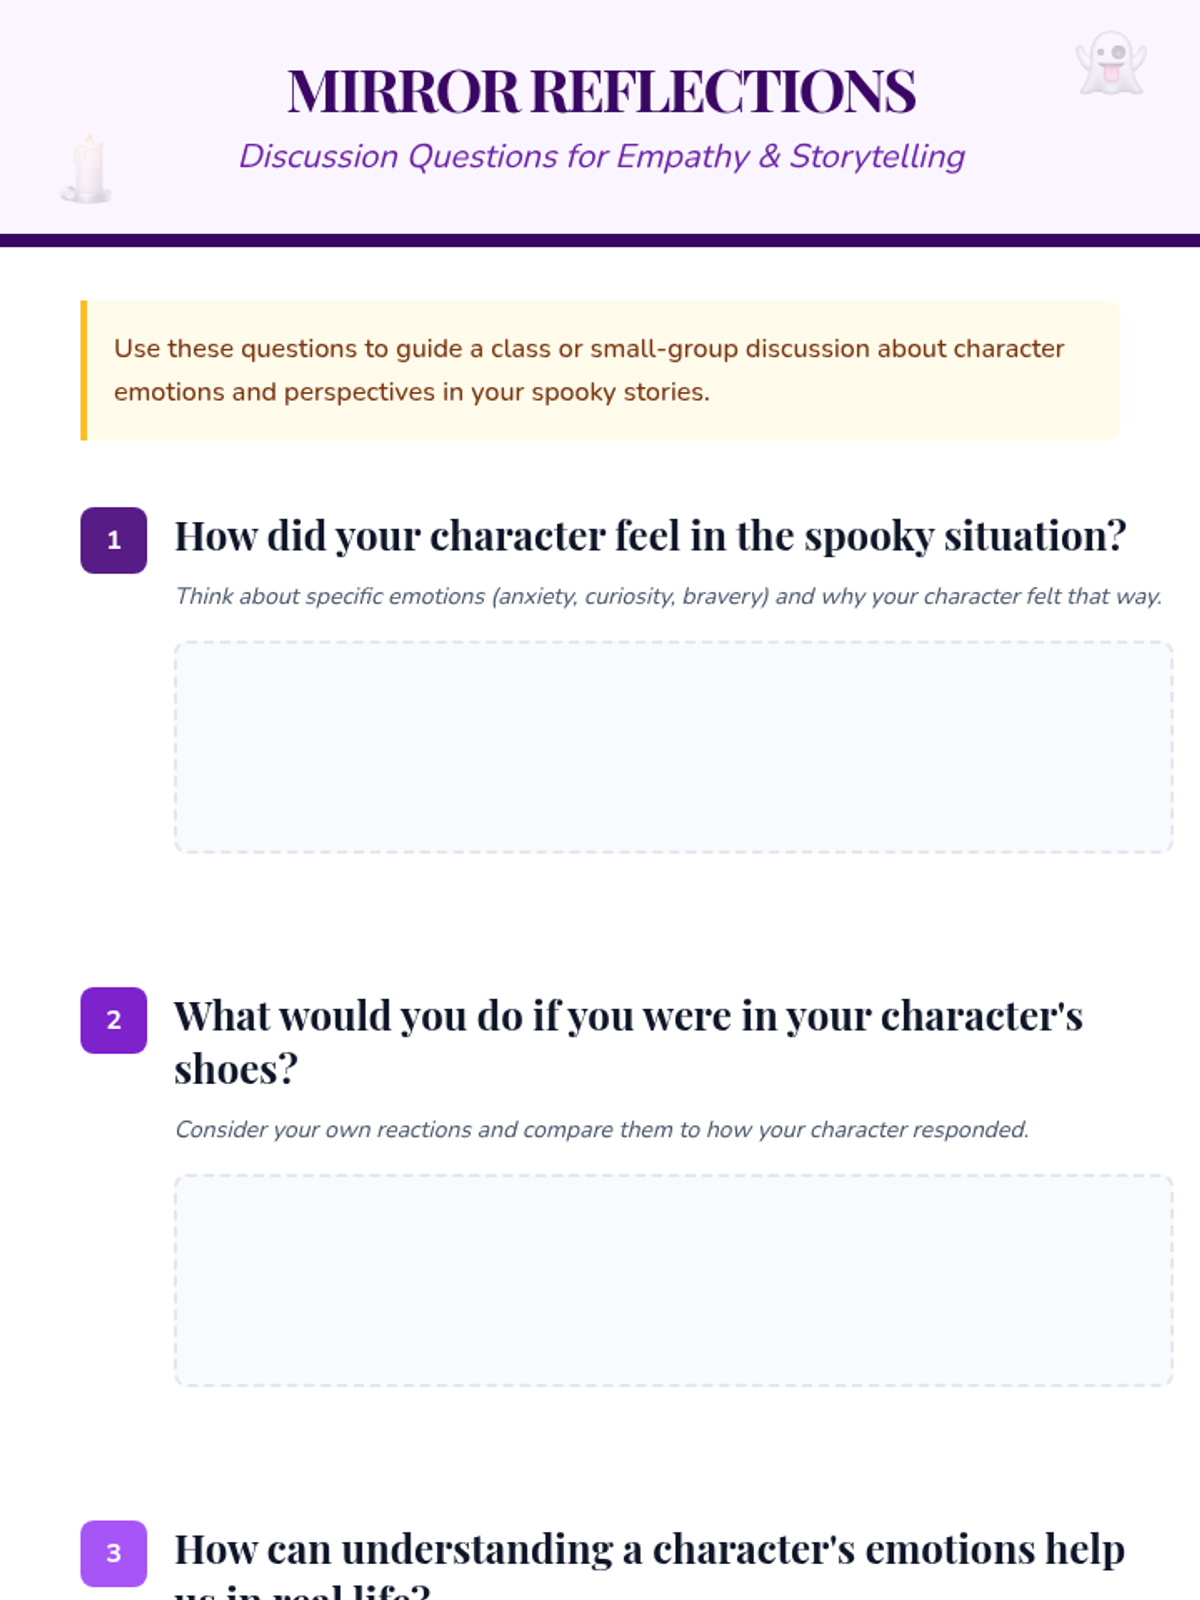Click the dark purple header divider bar
The height and width of the screenshot is (1600, 1200).
601,240
